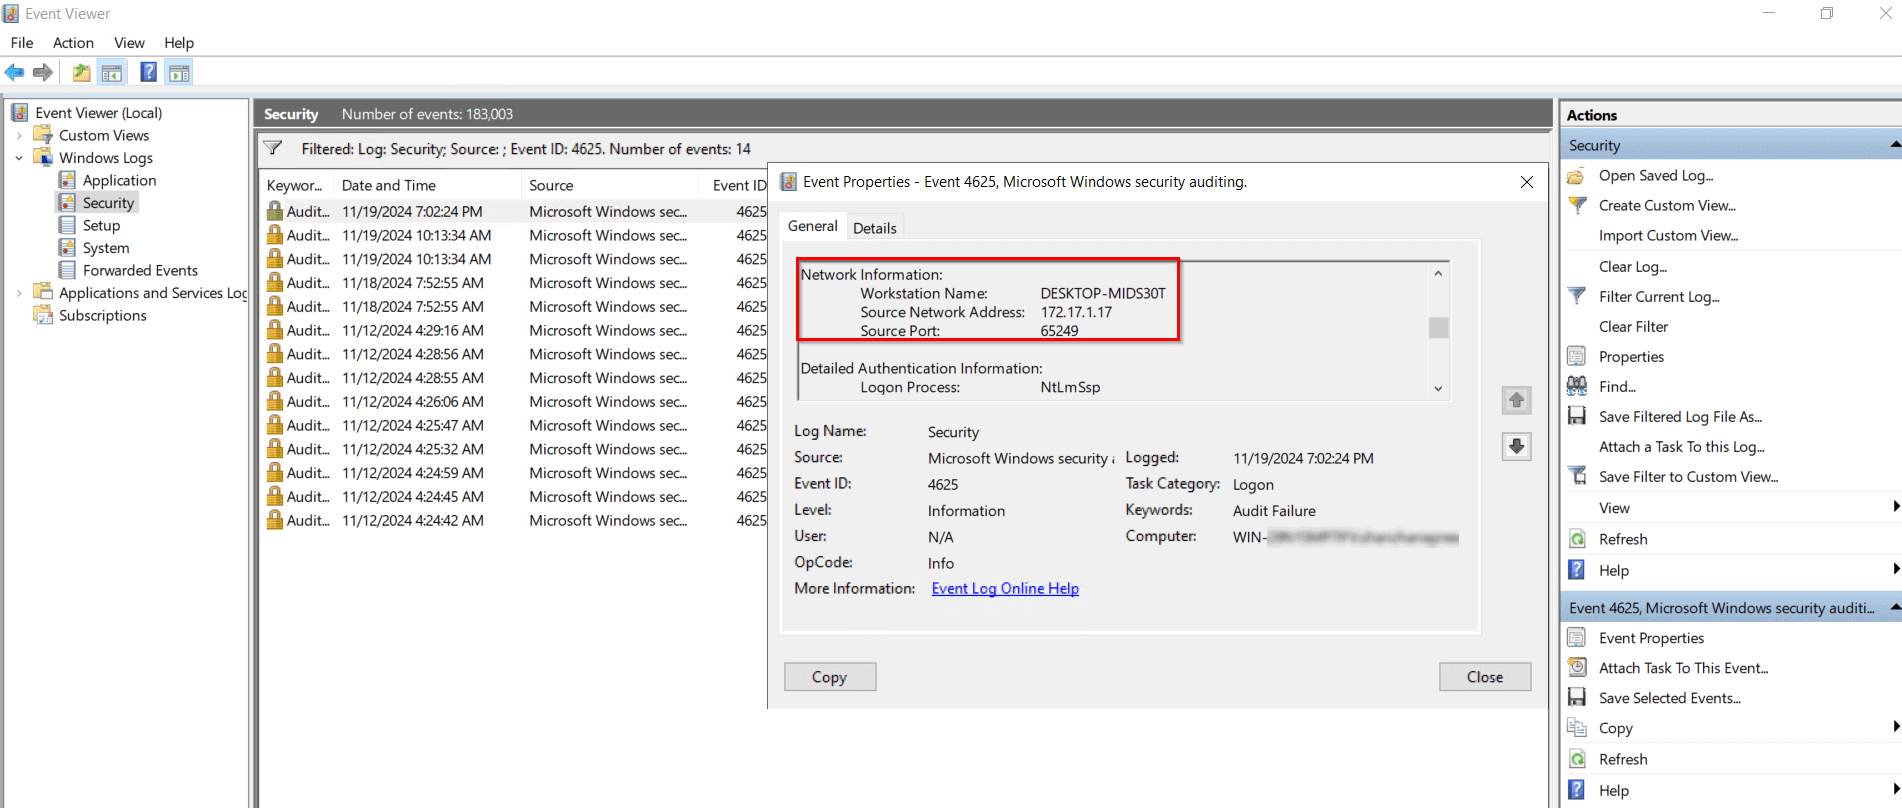Select the System log in tree
Image resolution: width=1902 pixels, height=808 pixels.
(x=106, y=248)
